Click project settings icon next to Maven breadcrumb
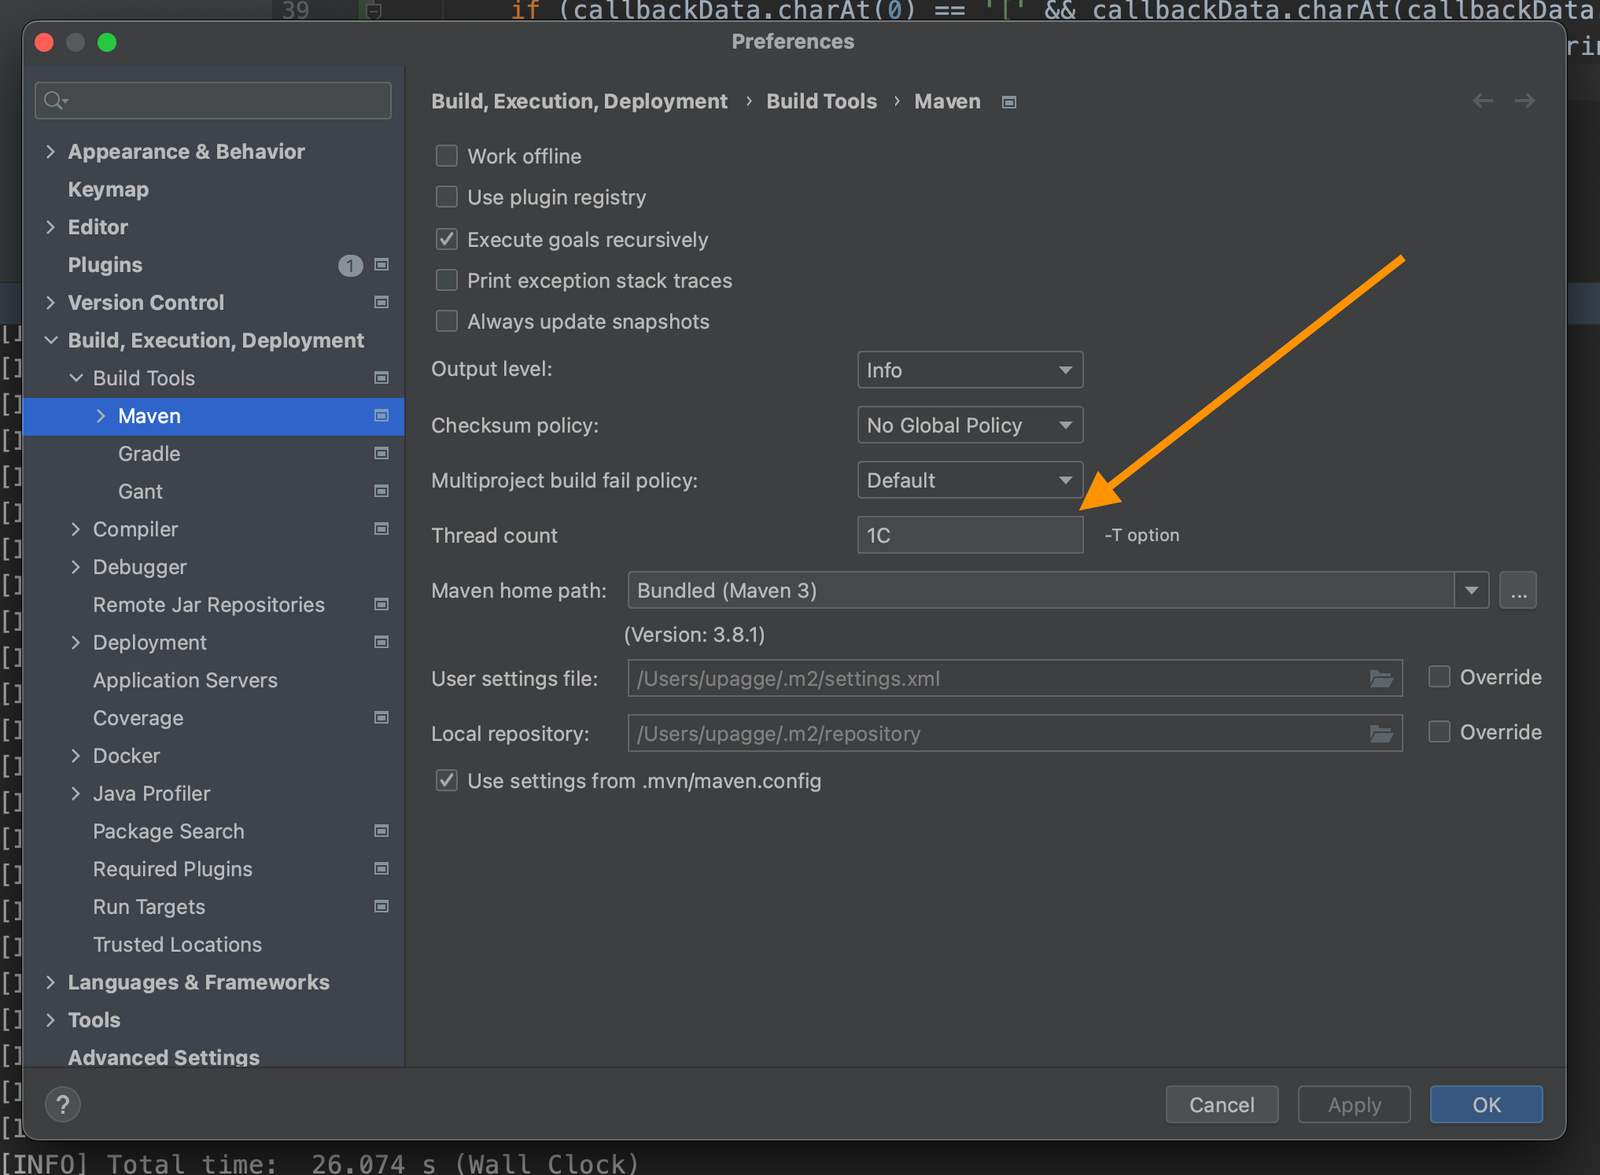This screenshot has width=1600, height=1175. (1009, 102)
